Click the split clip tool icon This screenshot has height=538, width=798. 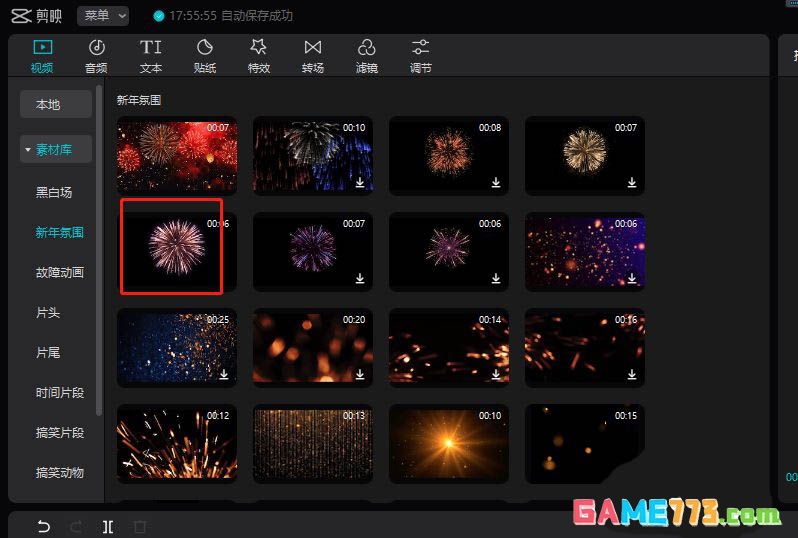pyautogui.click(x=107, y=527)
